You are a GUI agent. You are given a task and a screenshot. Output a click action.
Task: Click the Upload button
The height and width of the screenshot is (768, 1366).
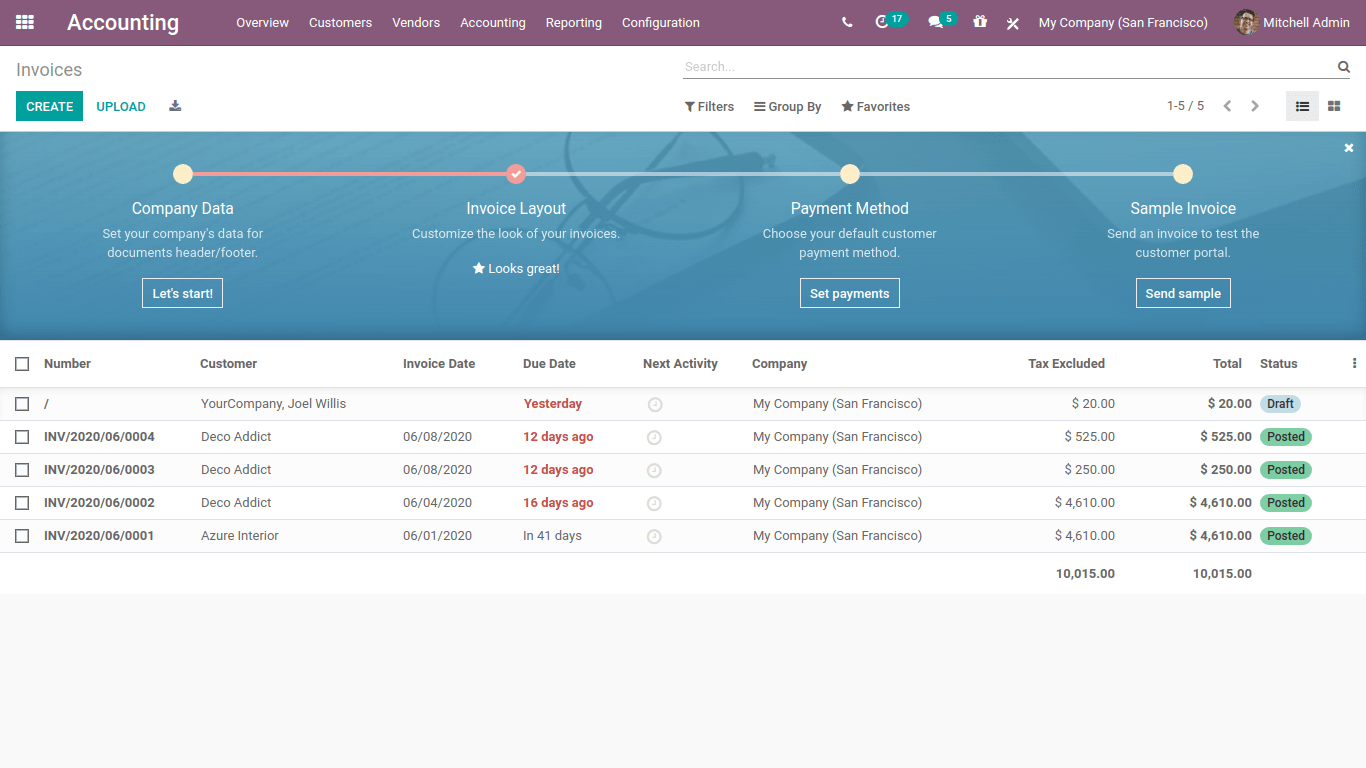pos(121,106)
